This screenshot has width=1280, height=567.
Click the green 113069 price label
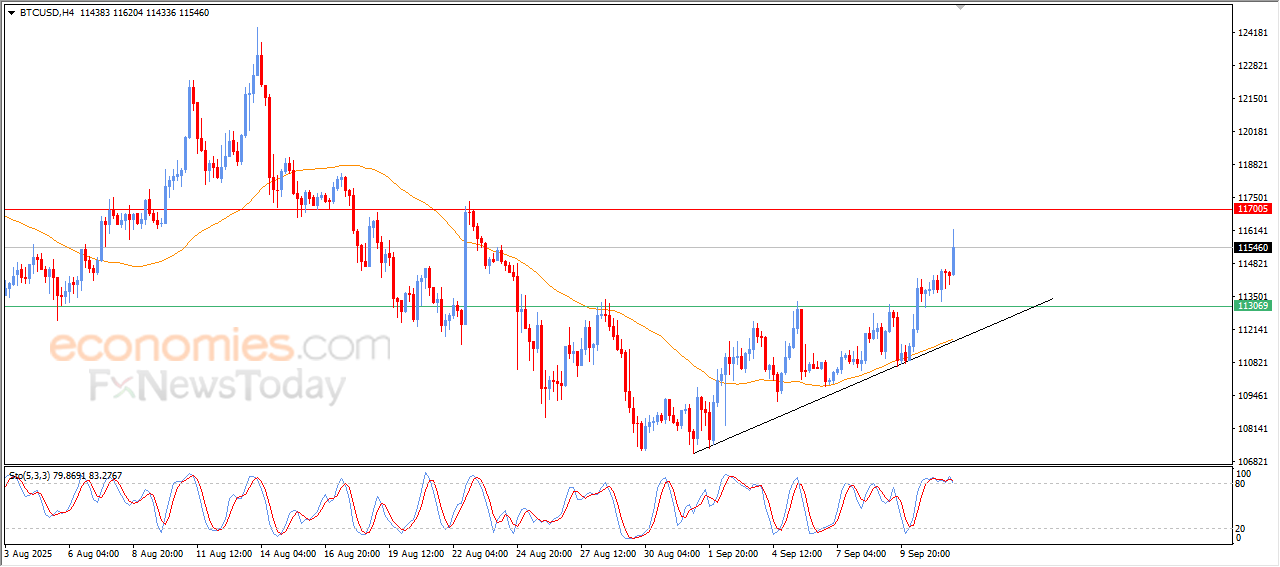tap(1253, 306)
